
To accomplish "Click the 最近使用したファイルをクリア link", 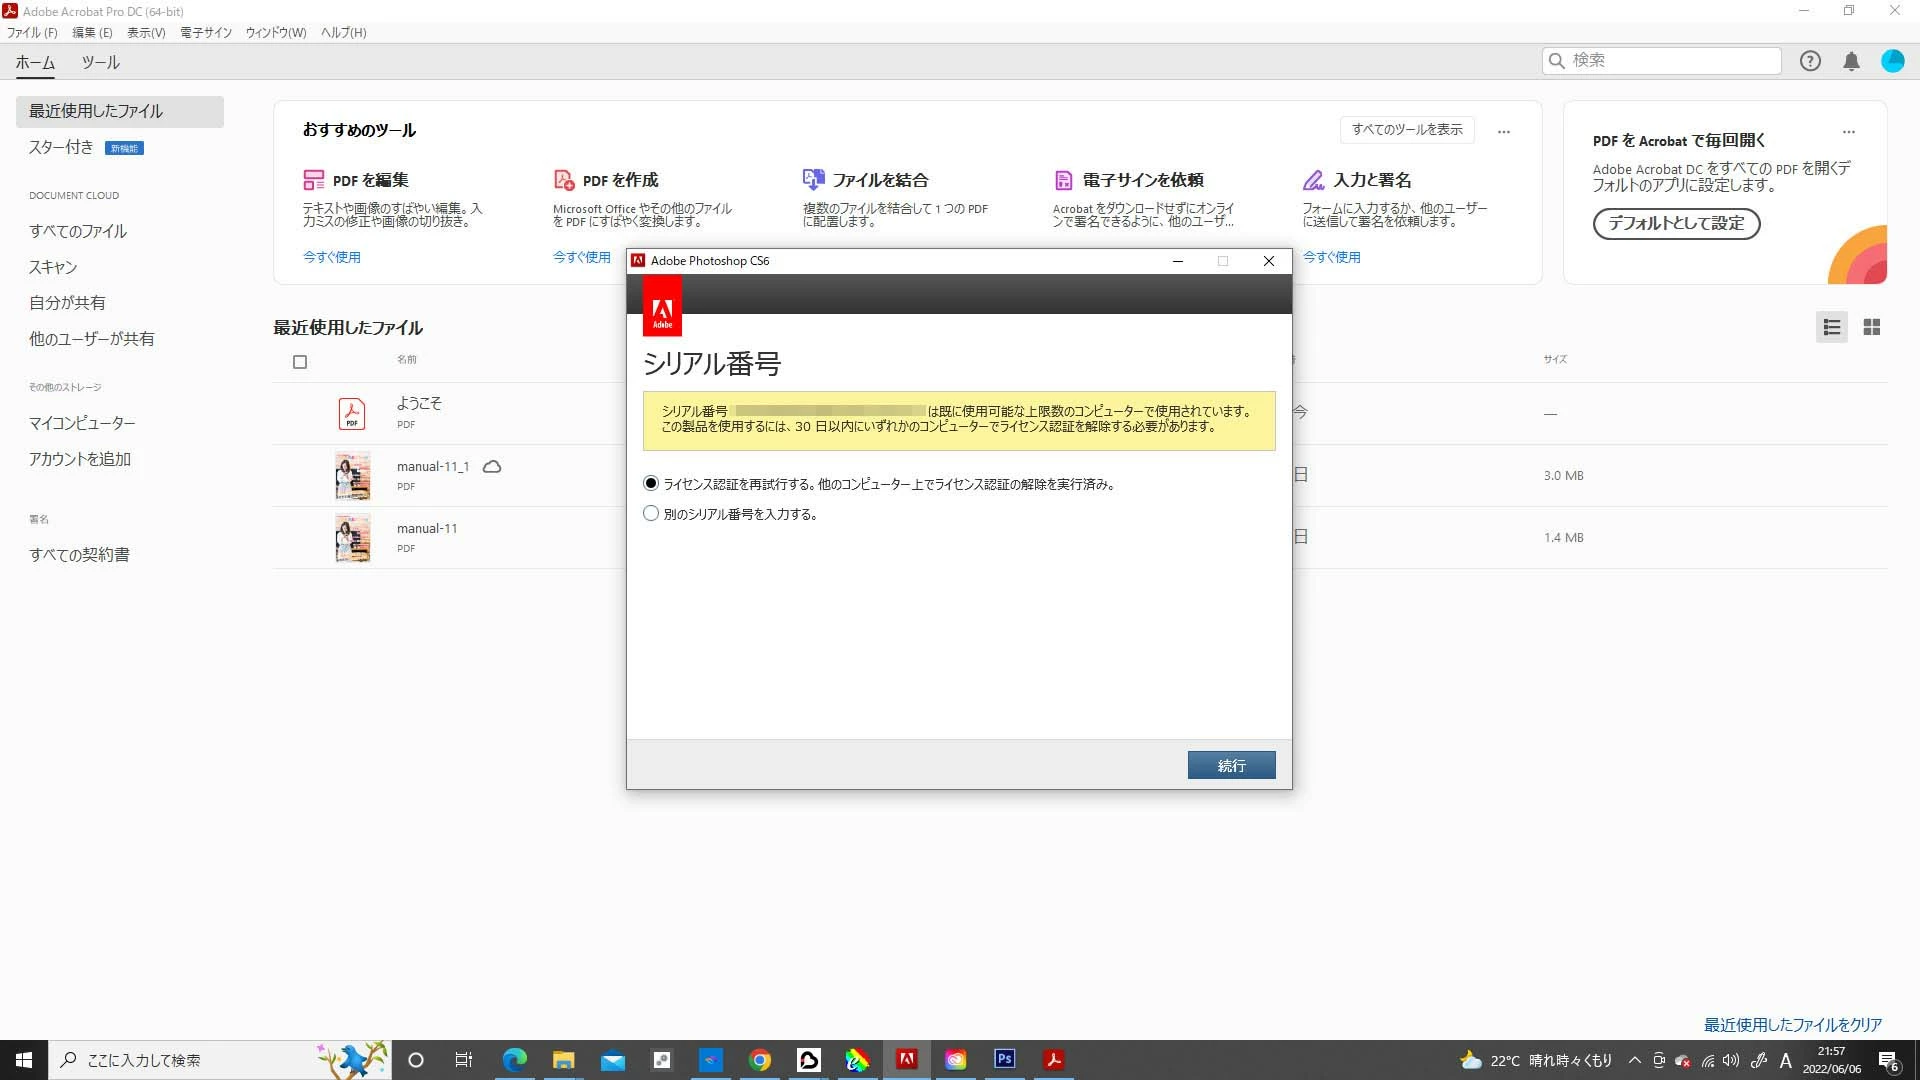I will 1792,1025.
